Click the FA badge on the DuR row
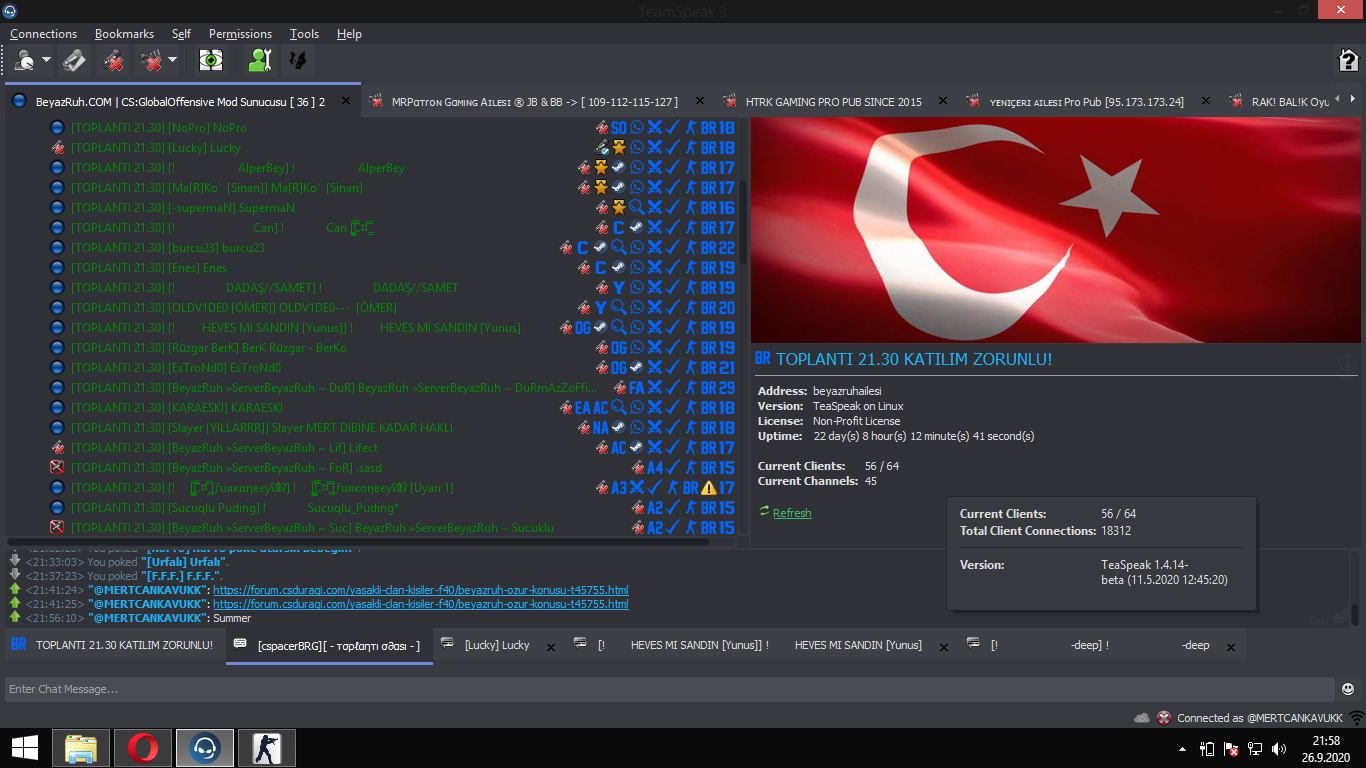1366x768 pixels. [x=636, y=388]
